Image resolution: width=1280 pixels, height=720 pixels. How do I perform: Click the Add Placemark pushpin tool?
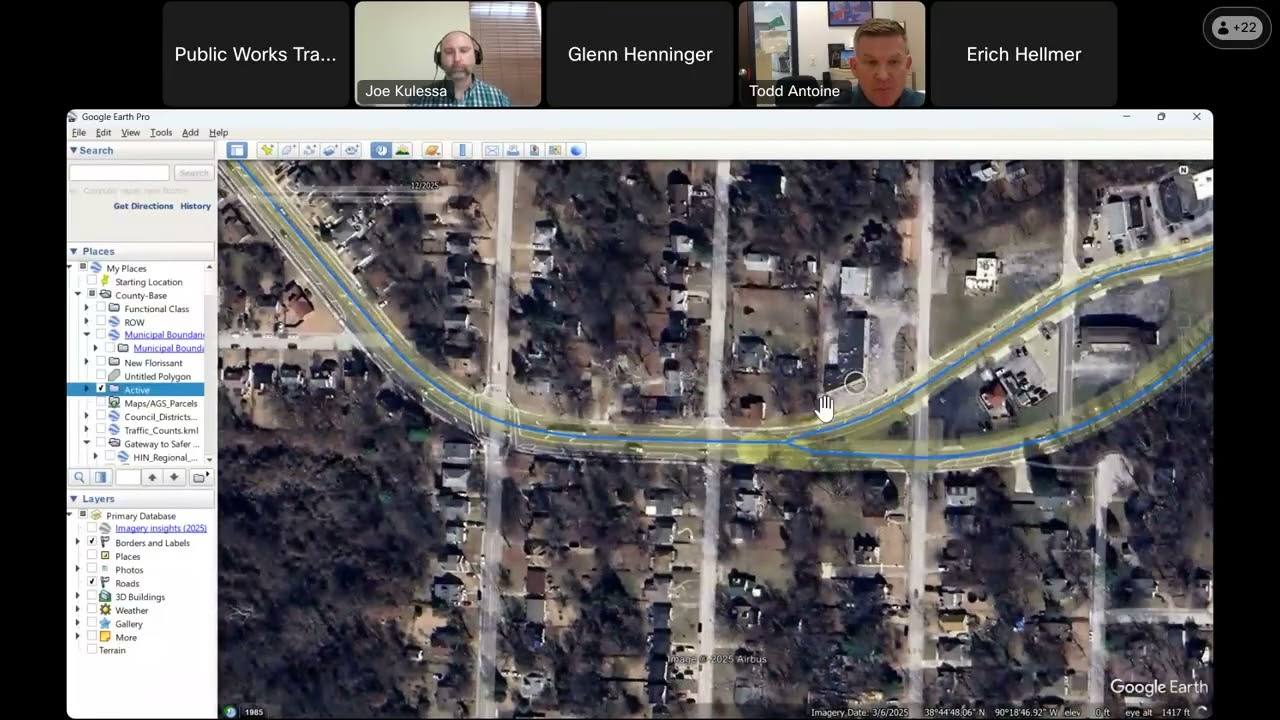tap(267, 150)
